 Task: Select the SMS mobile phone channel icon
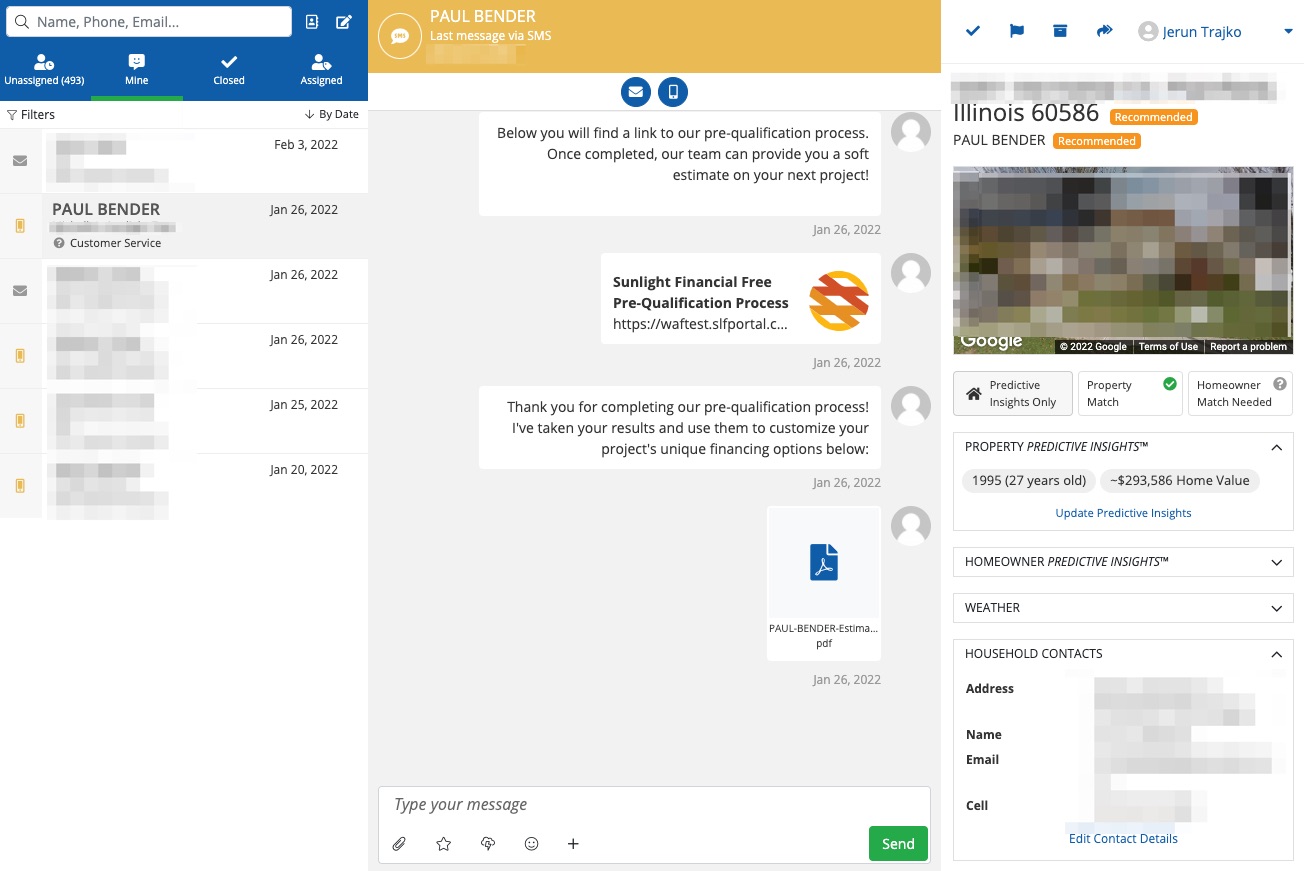tap(673, 93)
